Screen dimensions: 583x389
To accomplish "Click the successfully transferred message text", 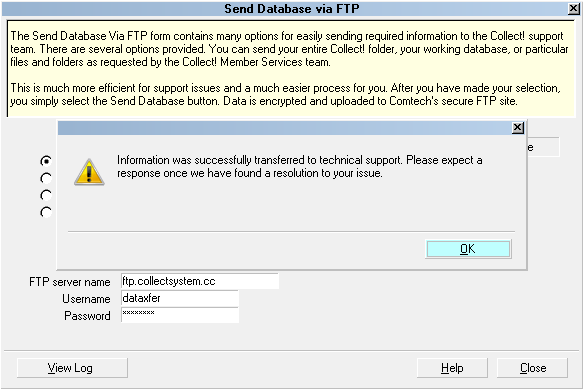I will [299, 167].
